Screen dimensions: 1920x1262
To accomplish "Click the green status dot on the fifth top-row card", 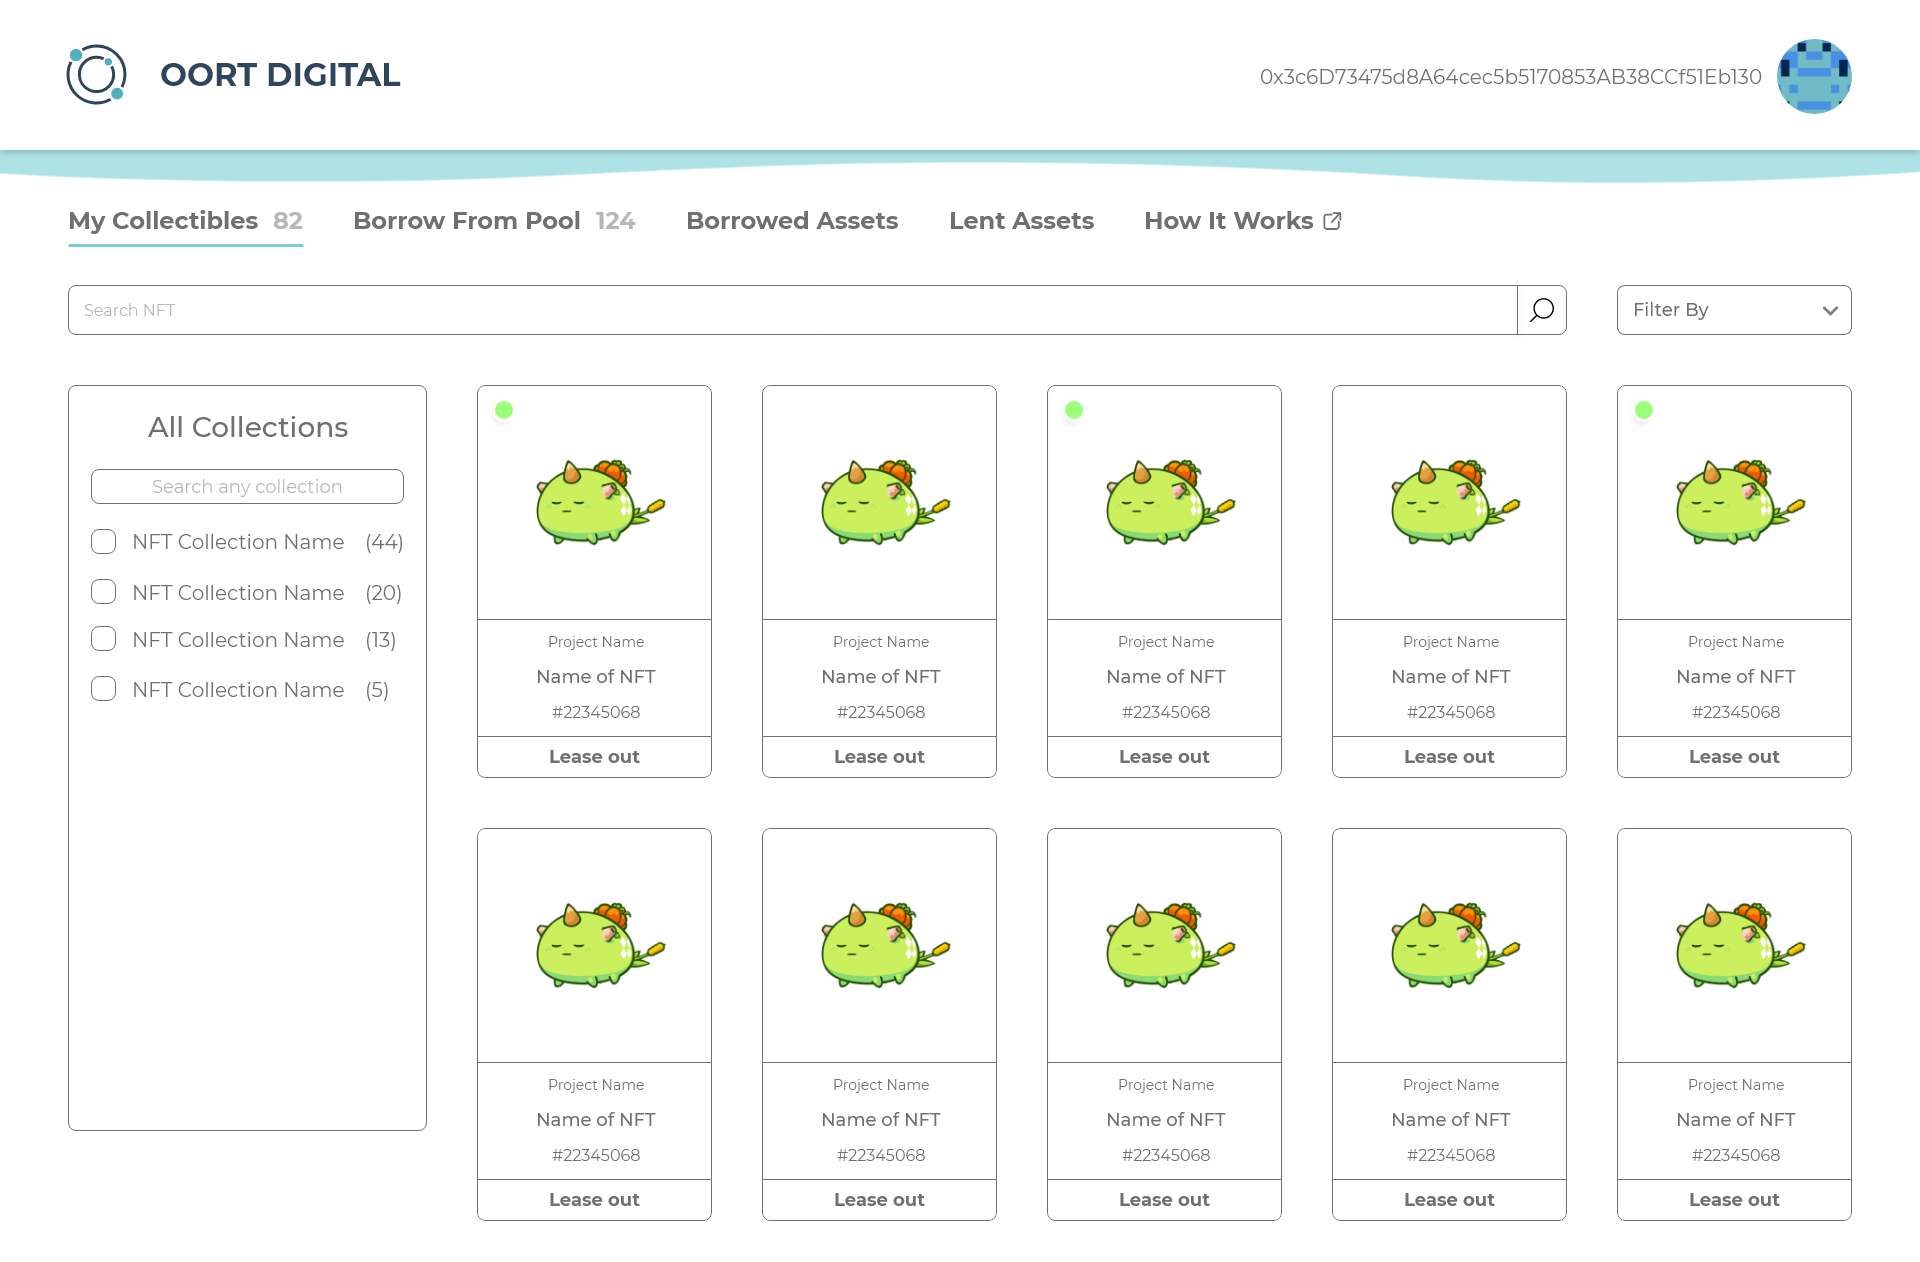I will coord(1644,410).
